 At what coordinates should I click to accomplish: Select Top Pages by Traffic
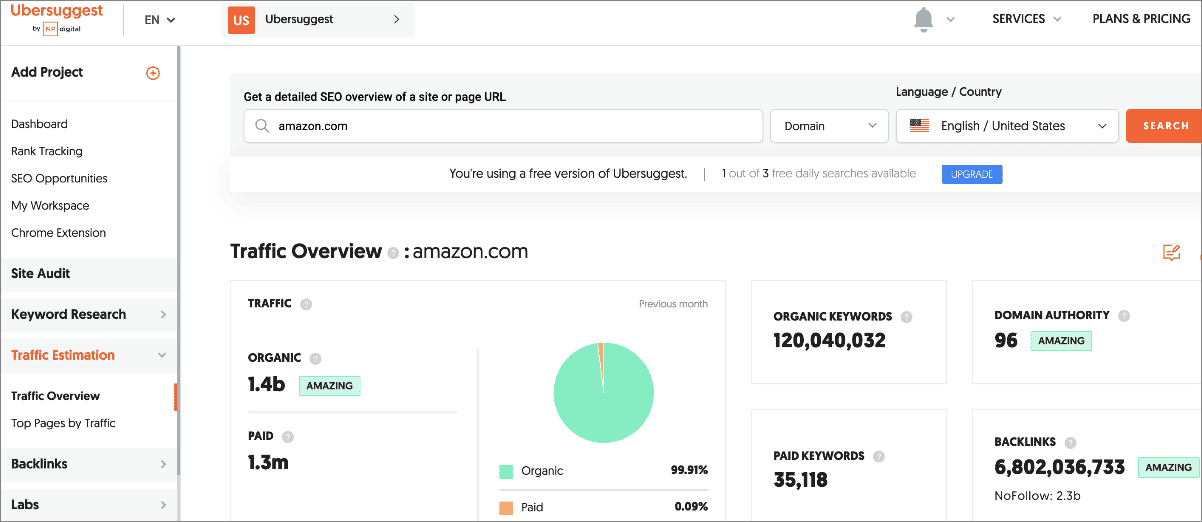[x=63, y=423]
